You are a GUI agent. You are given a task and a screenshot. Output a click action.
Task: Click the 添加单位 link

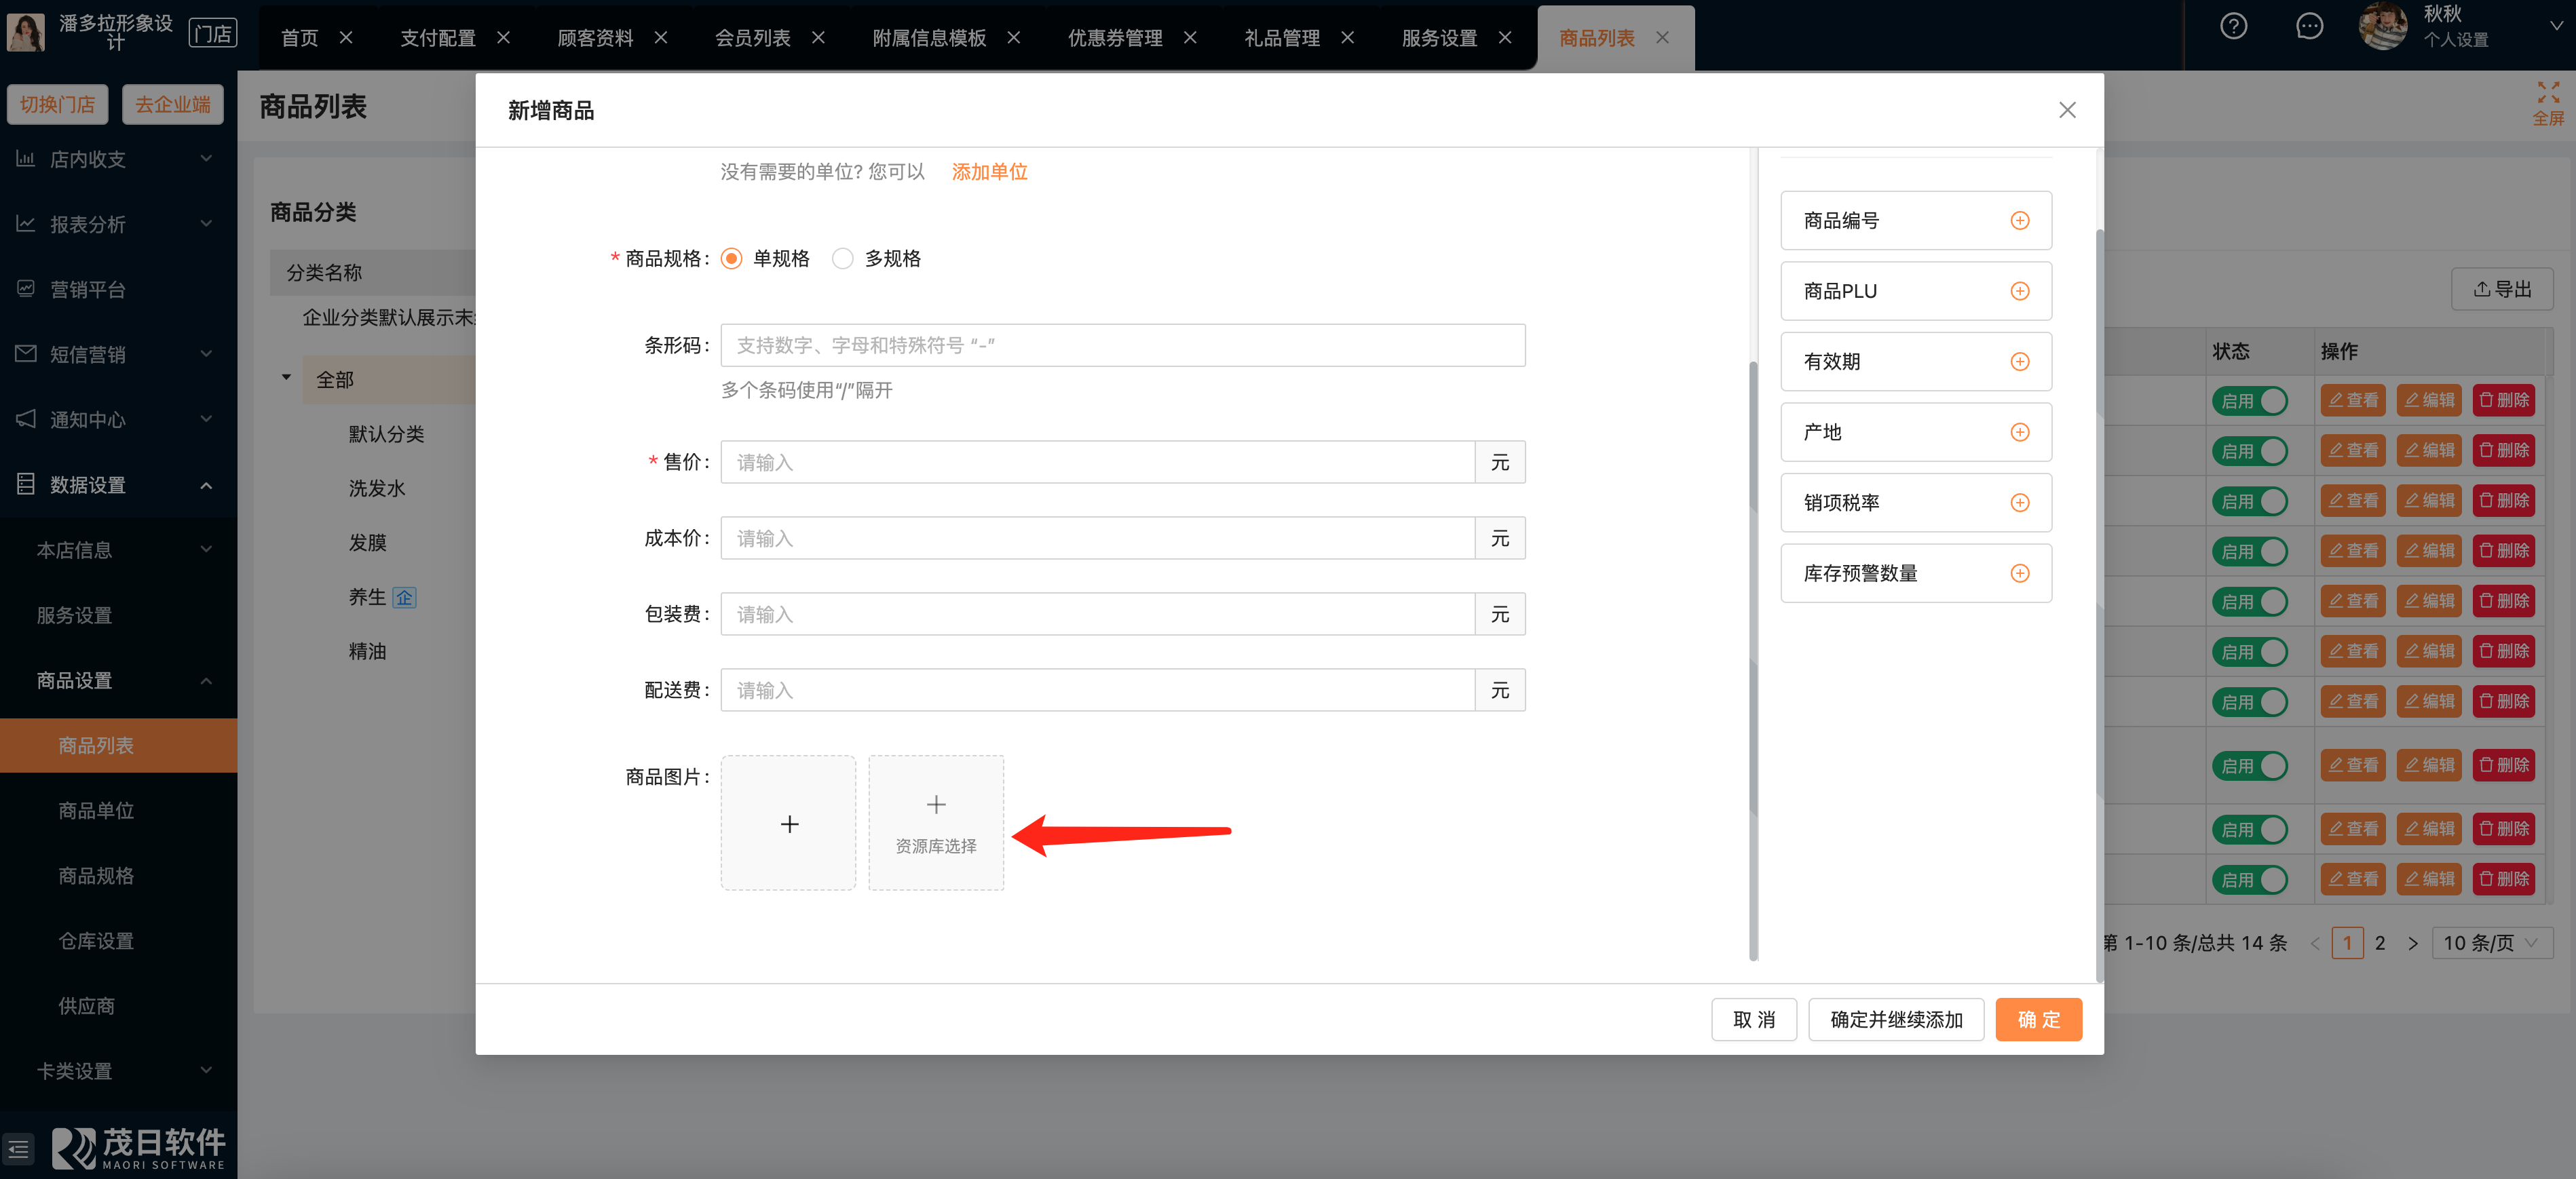(989, 172)
